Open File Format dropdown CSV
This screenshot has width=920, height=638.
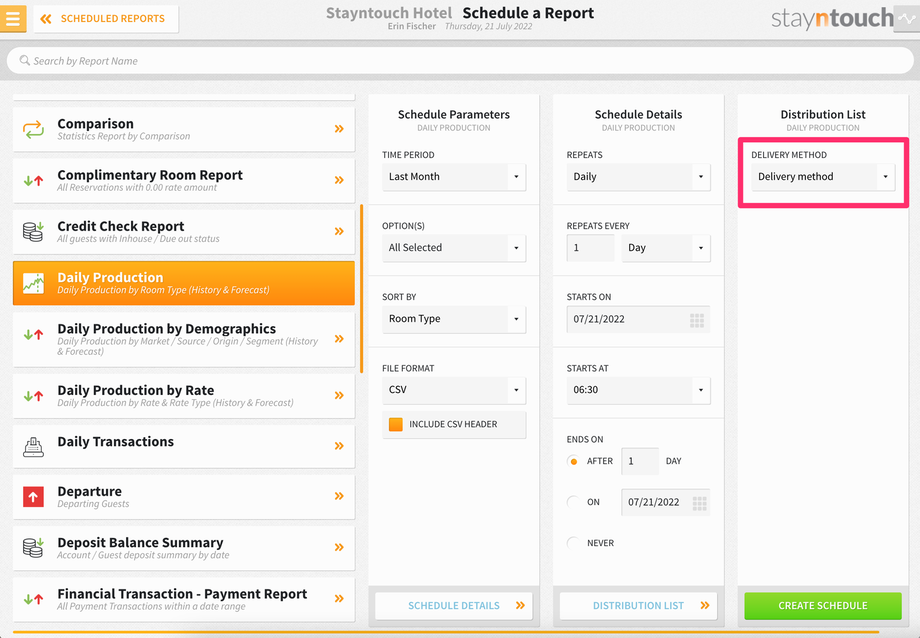coord(454,390)
